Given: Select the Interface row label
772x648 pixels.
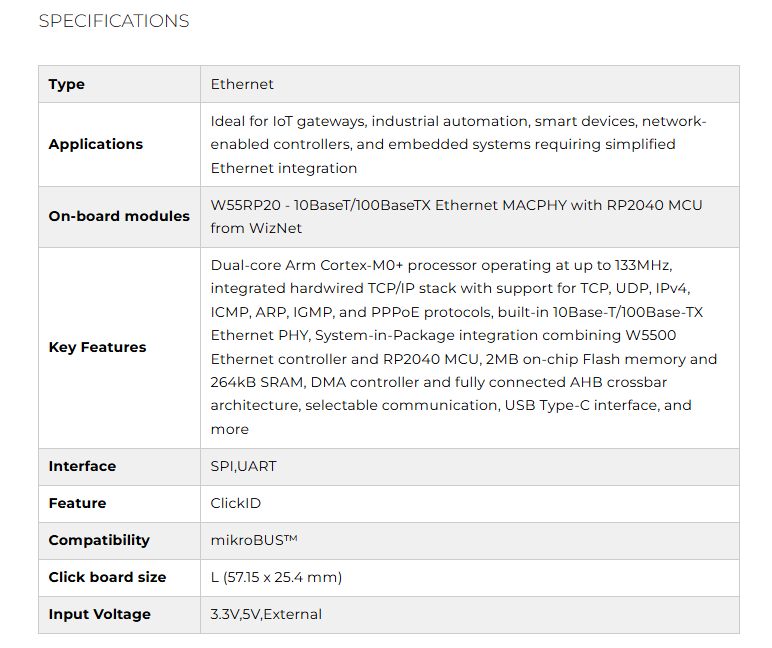Looking at the screenshot, I should (x=82, y=467).
